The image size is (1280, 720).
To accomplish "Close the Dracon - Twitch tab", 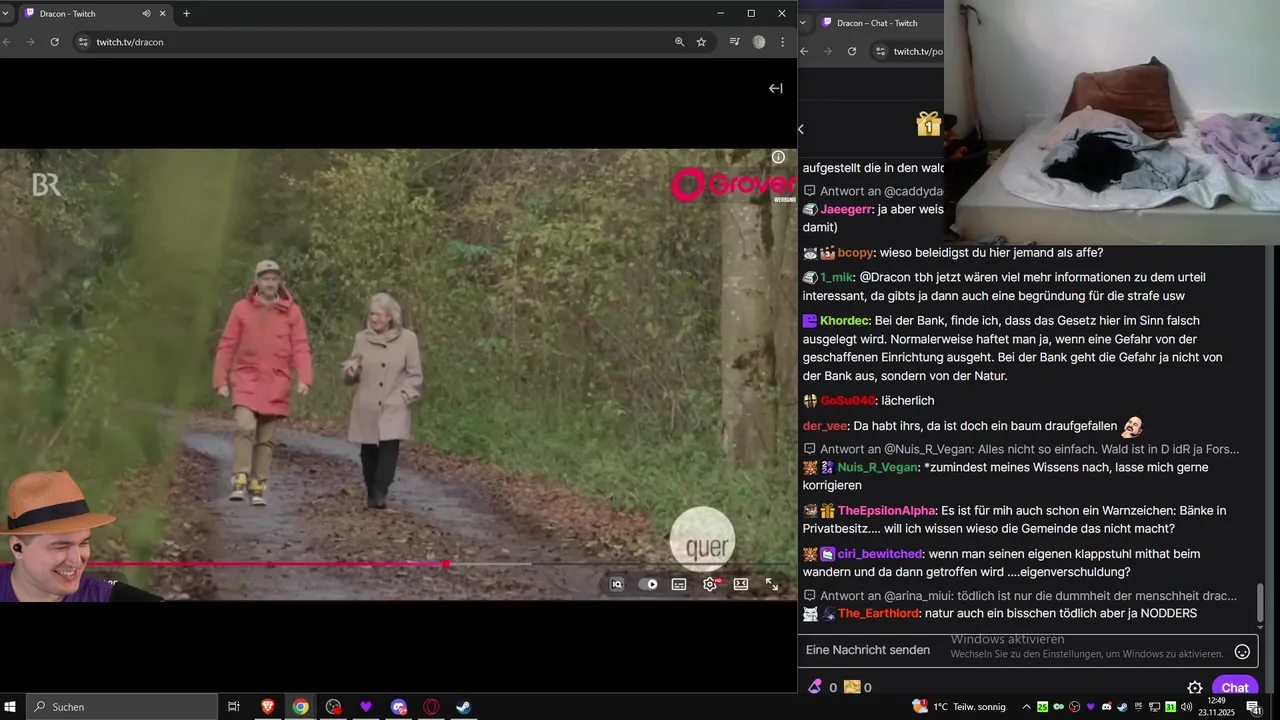I will (162, 14).
